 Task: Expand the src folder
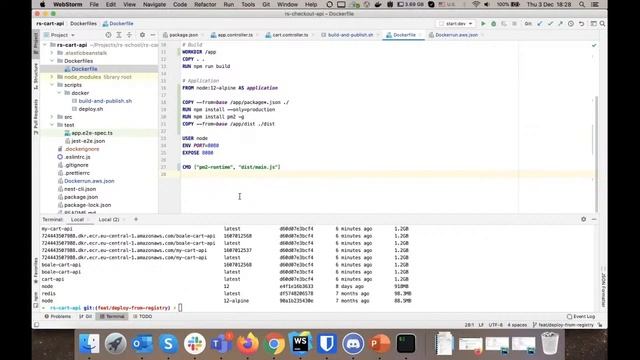[x=52, y=117]
